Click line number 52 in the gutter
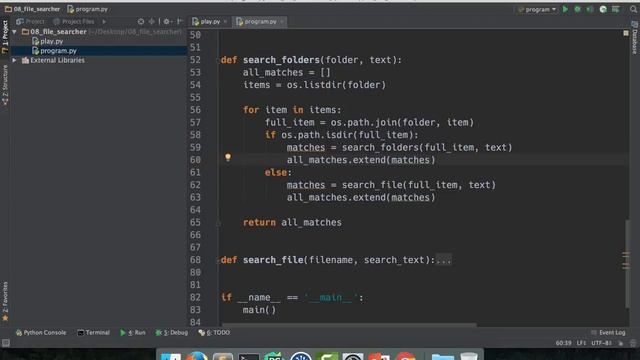640x360 pixels. 196,60
